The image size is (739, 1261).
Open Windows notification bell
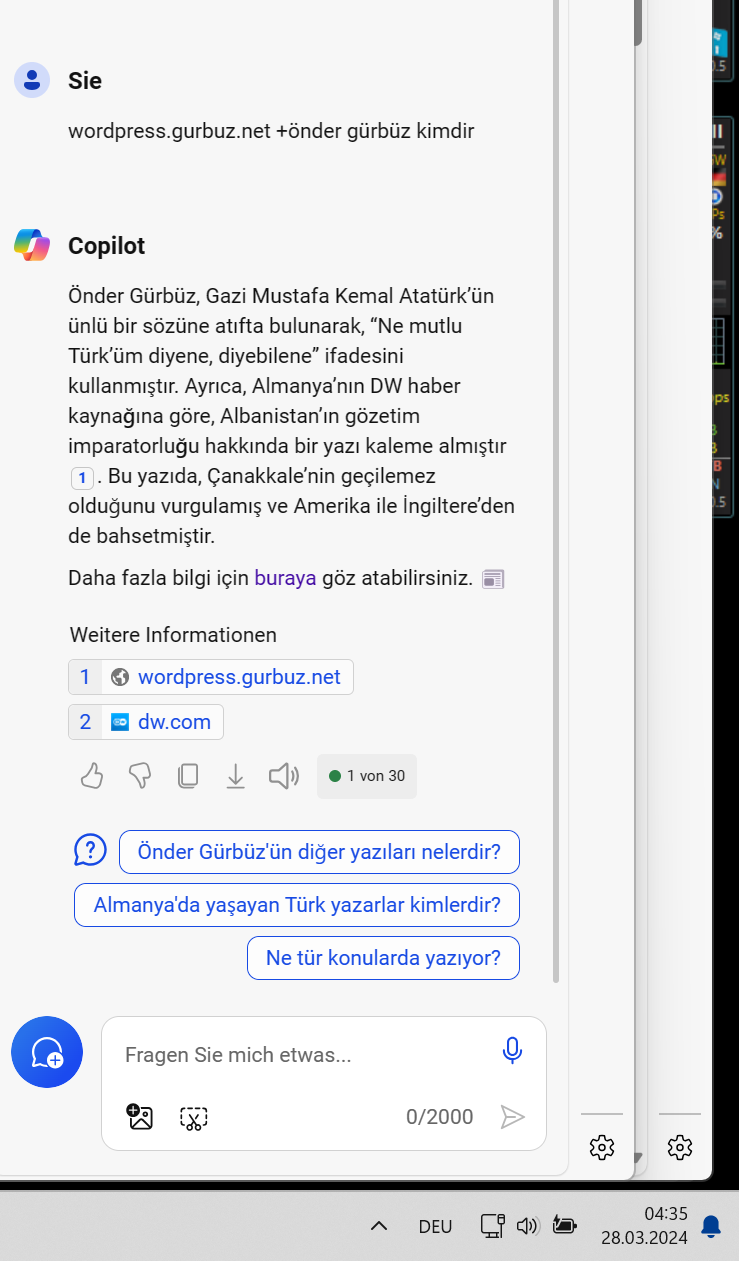[711, 1226]
